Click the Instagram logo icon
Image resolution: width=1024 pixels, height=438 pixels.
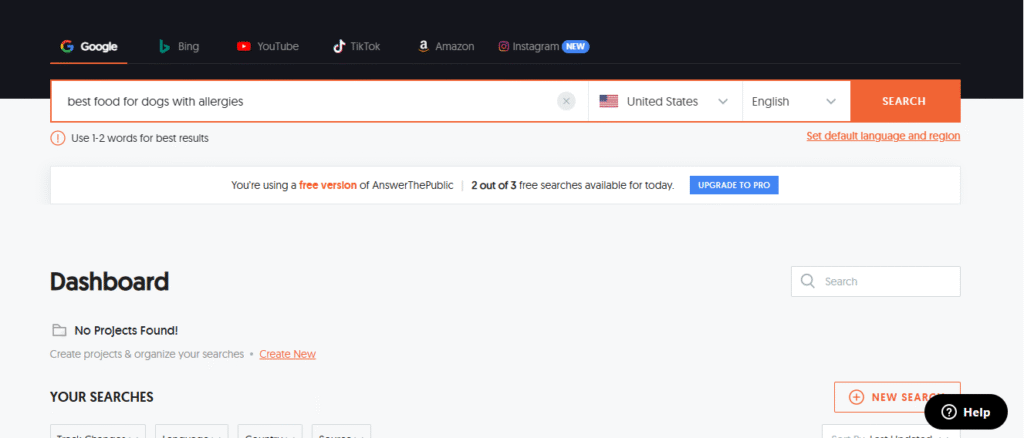[x=504, y=46]
